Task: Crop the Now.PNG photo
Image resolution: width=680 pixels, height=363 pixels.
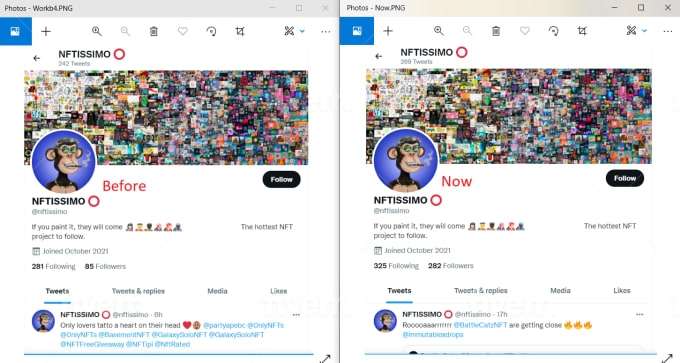Action: [582, 30]
